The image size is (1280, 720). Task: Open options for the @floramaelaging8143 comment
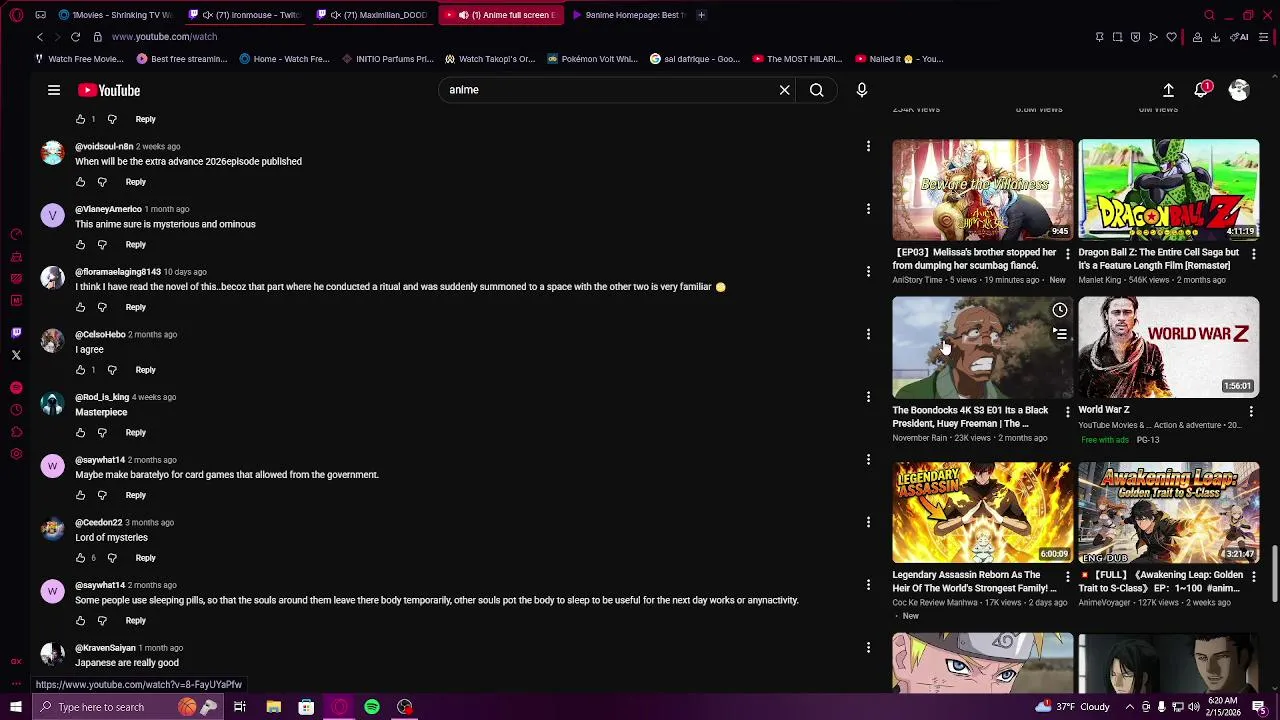868,272
